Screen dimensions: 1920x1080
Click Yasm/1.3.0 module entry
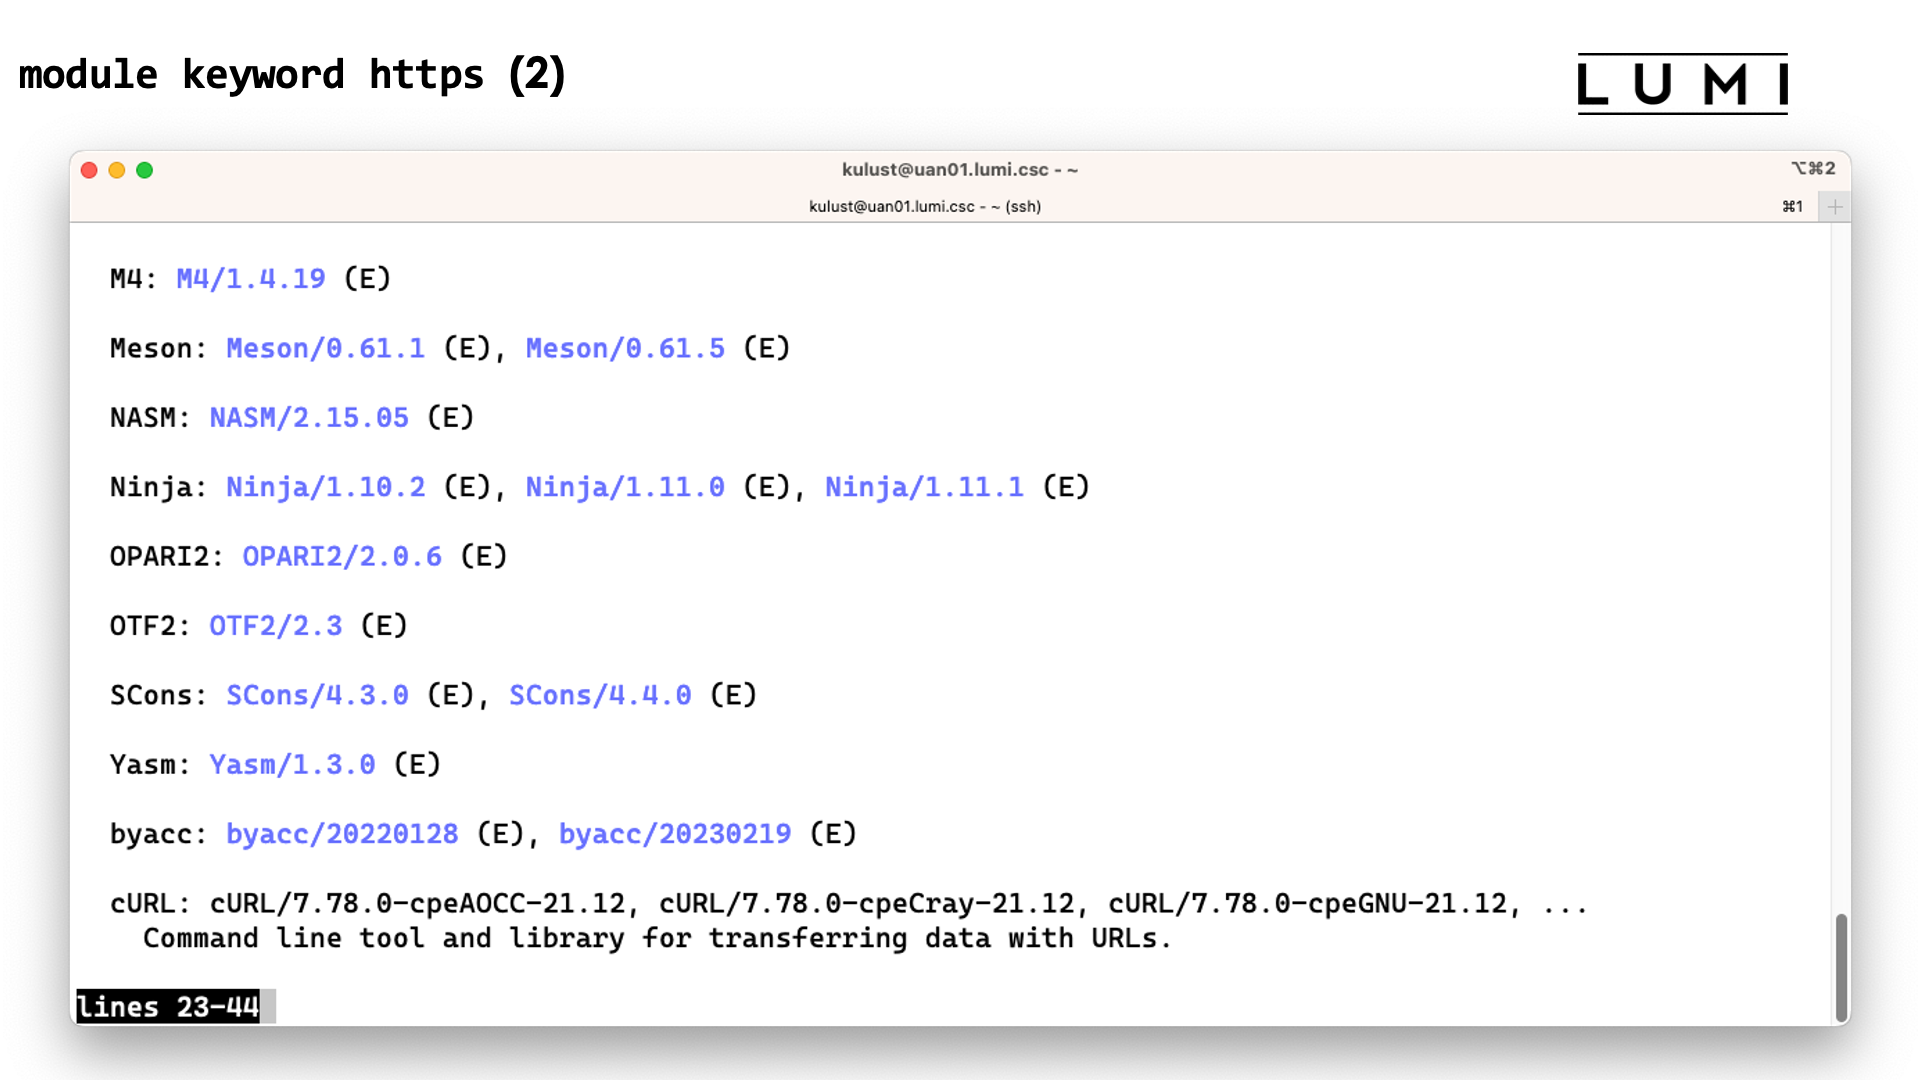point(292,765)
